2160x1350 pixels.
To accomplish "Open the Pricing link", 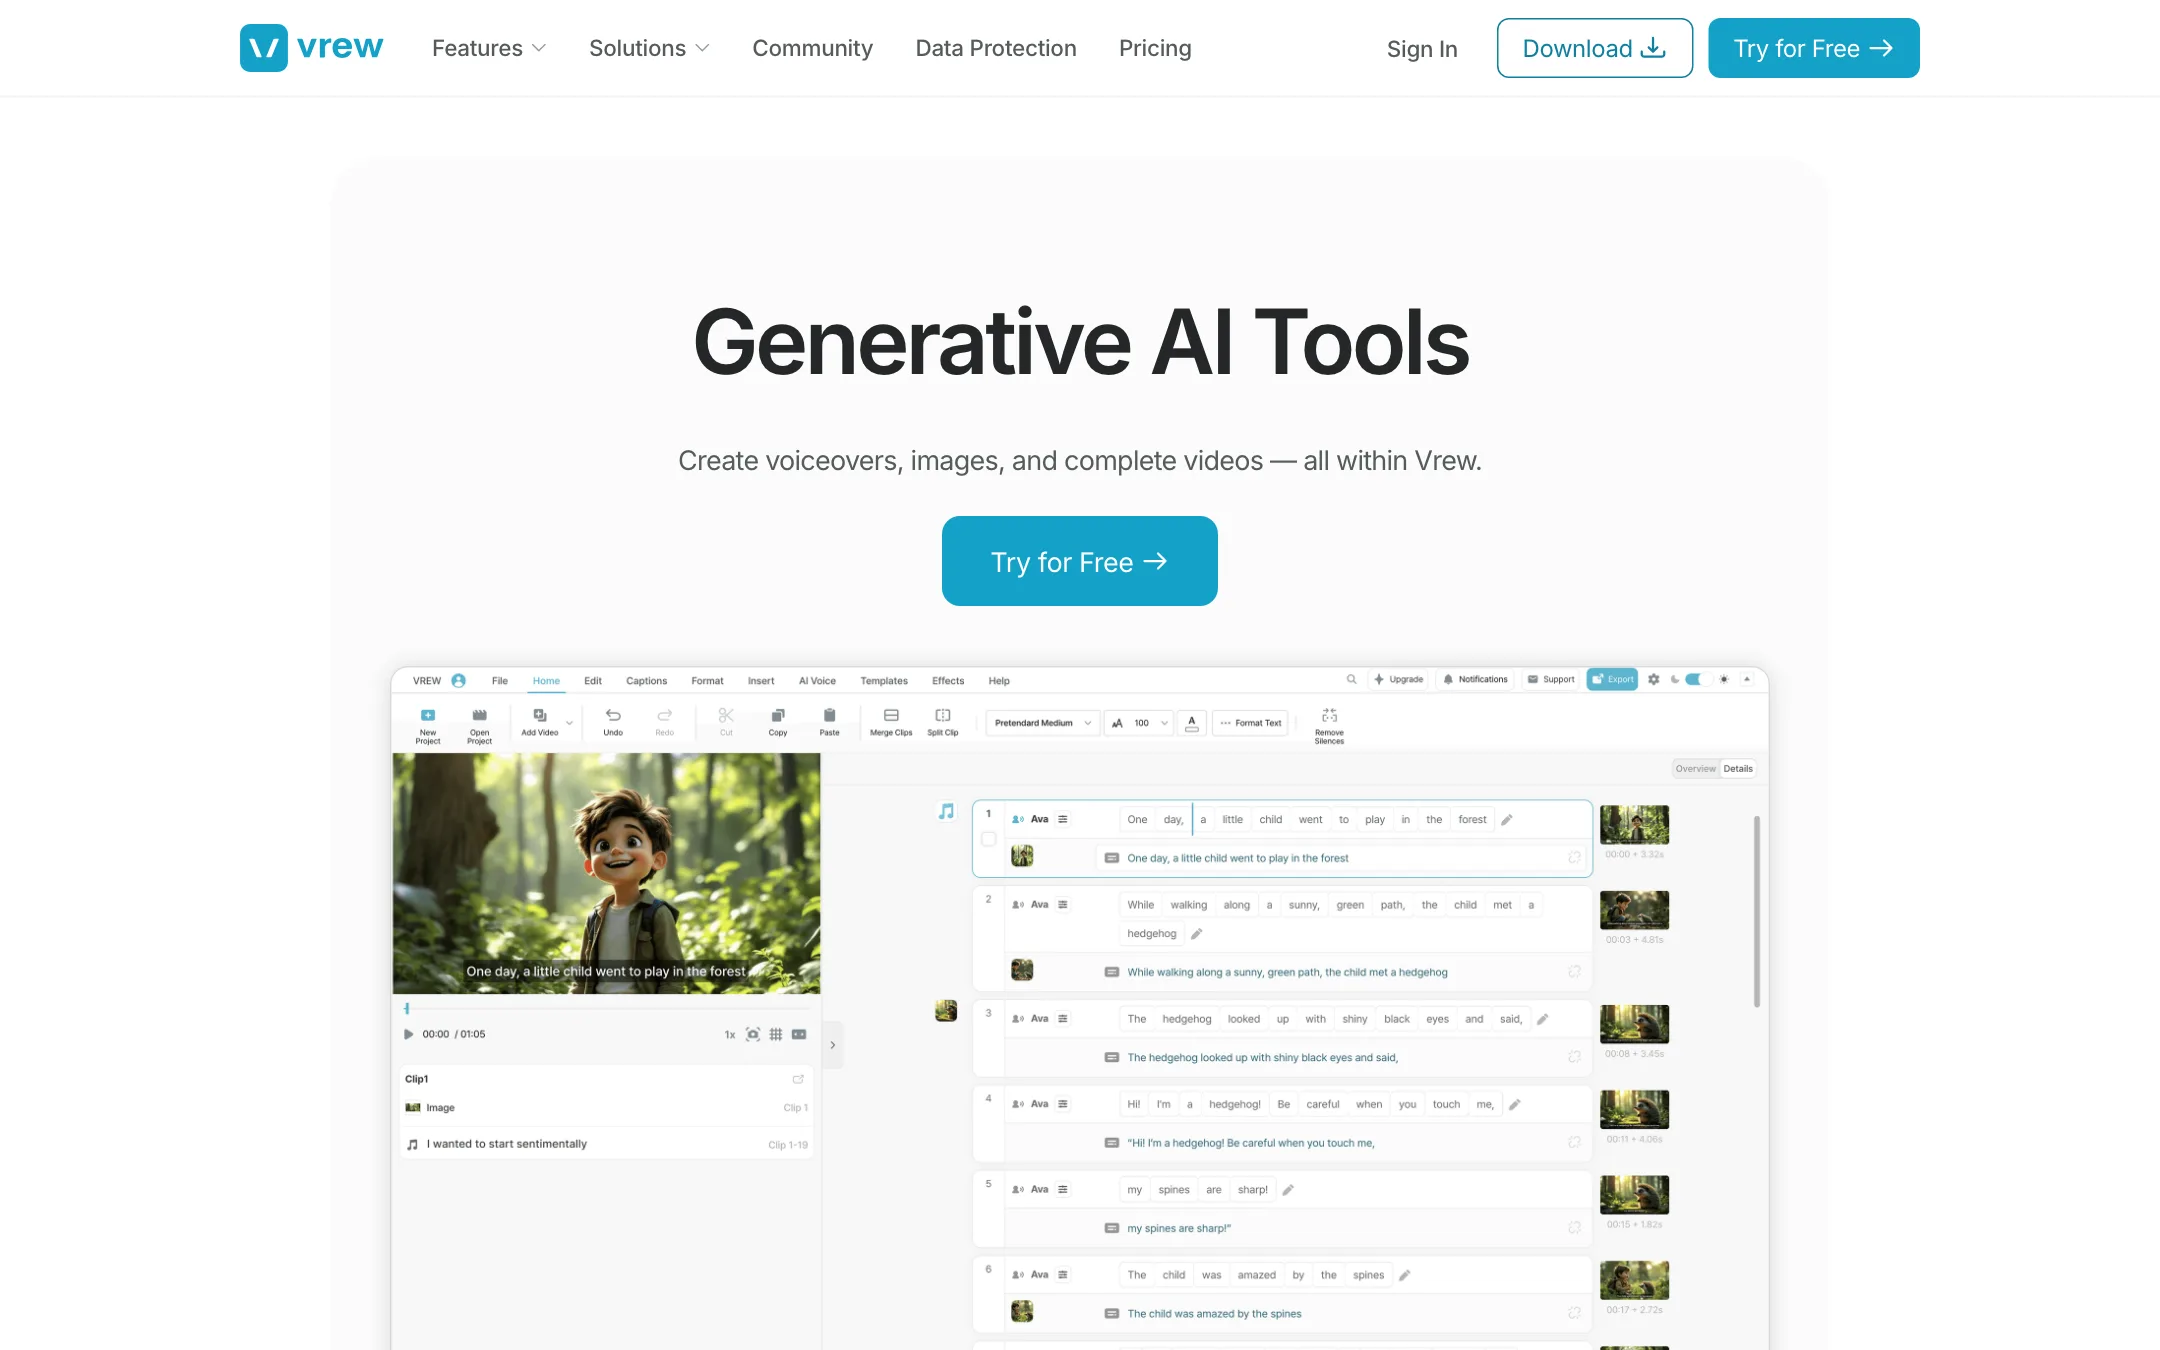I will coord(1155,48).
